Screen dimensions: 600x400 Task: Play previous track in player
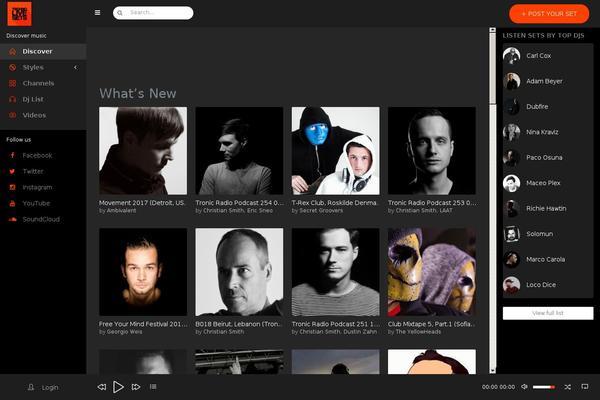[x=102, y=387]
